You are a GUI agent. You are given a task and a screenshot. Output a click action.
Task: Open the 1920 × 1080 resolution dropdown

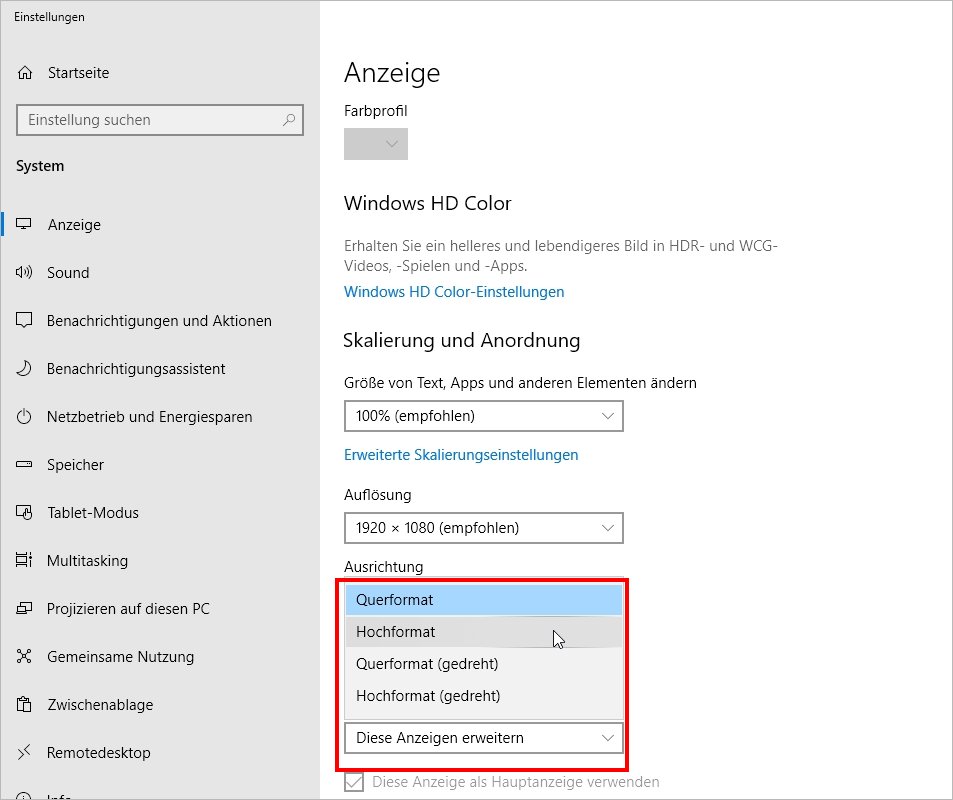point(483,528)
